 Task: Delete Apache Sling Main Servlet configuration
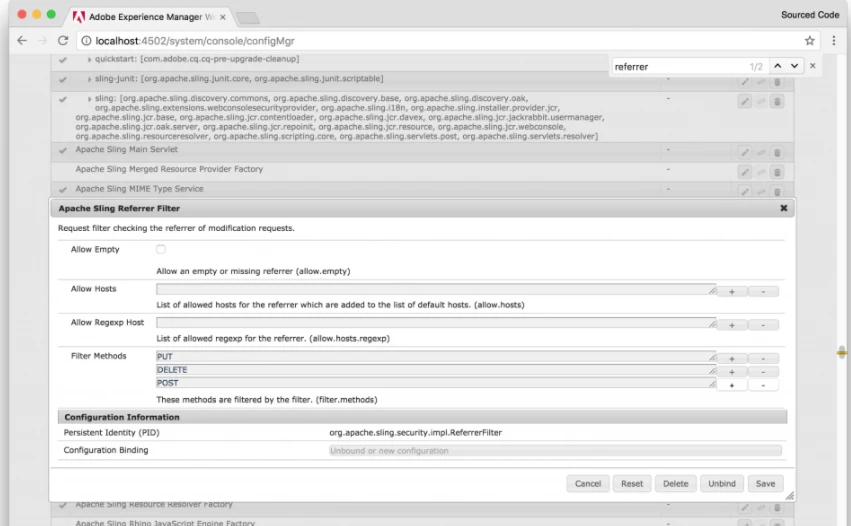pyautogui.click(x=777, y=153)
